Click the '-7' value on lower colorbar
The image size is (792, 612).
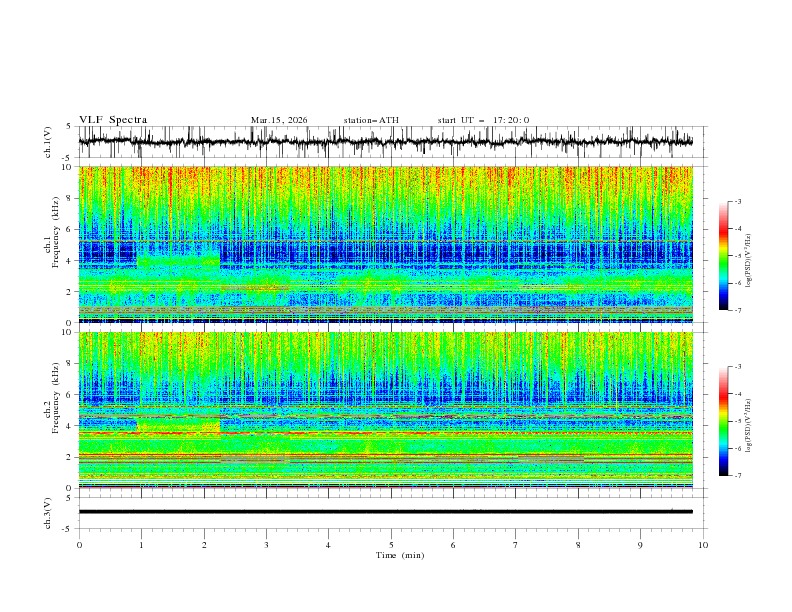coord(738,475)
